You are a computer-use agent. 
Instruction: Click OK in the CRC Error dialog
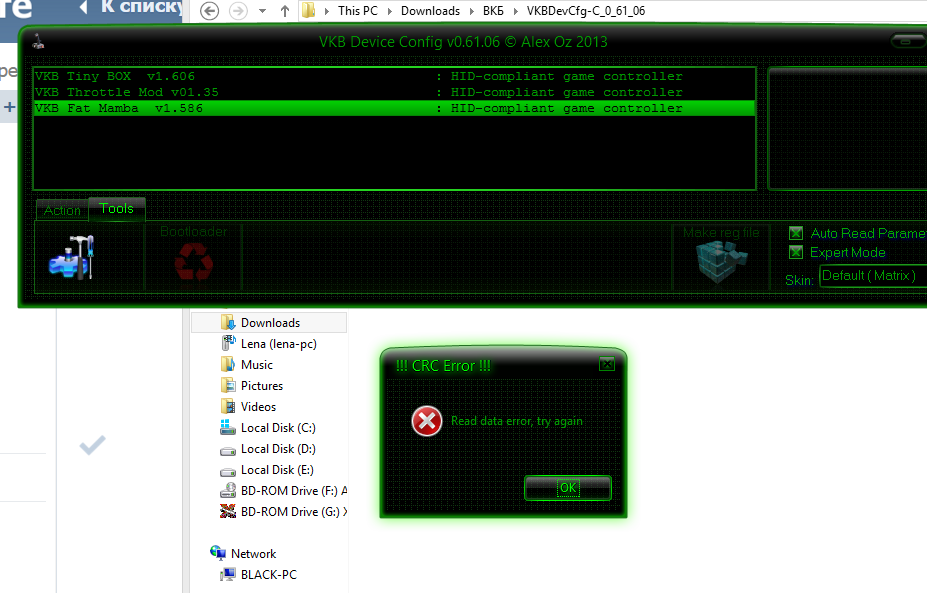568,488
